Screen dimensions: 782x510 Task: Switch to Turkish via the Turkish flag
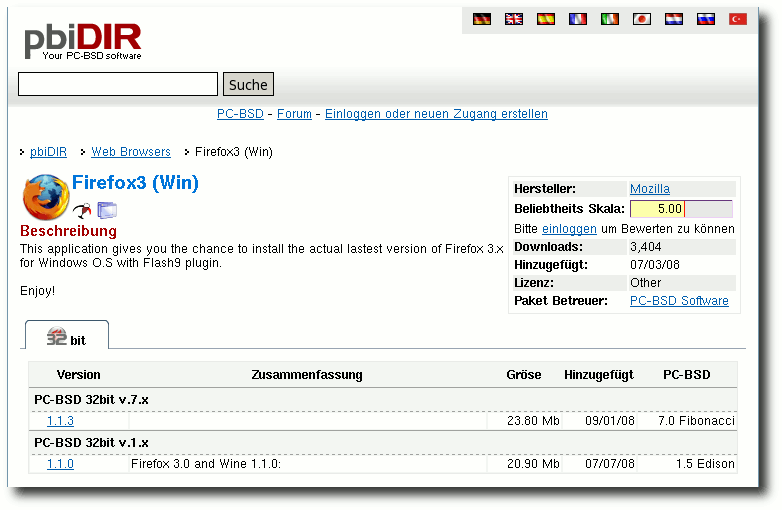tap(738, 19)
